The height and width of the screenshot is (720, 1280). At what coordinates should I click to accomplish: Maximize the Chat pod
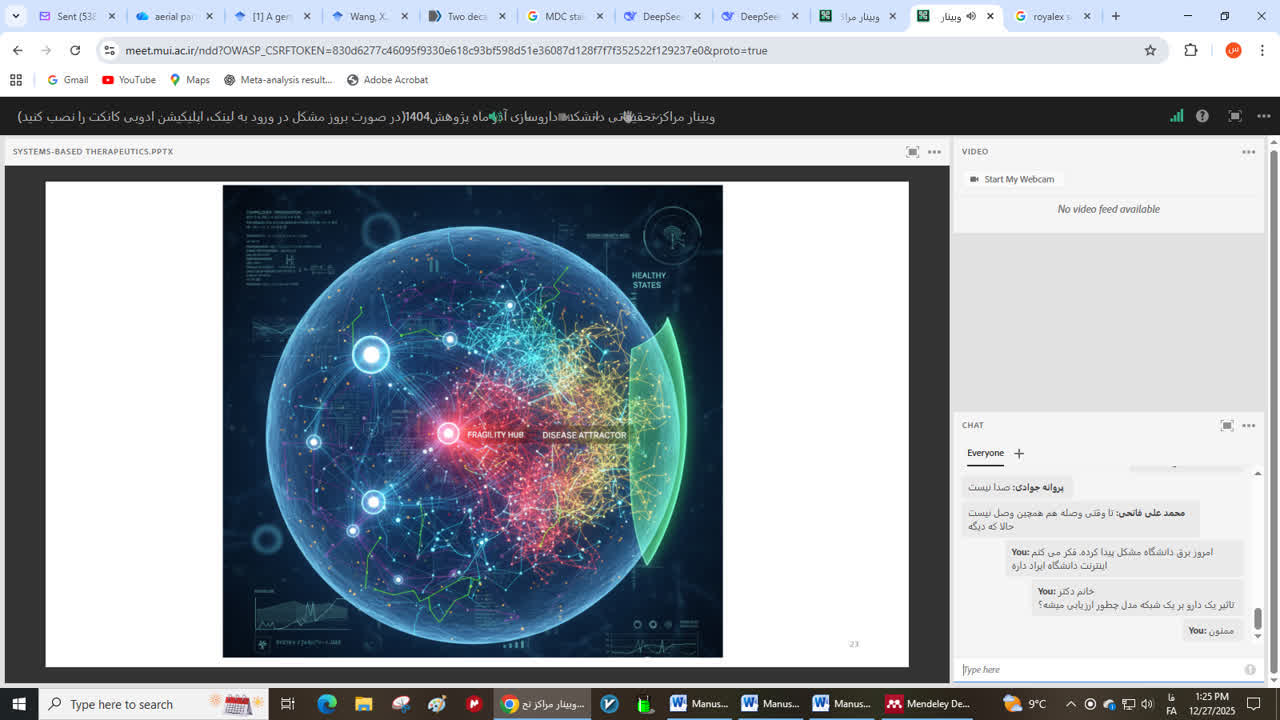[x=1227, y=425]
